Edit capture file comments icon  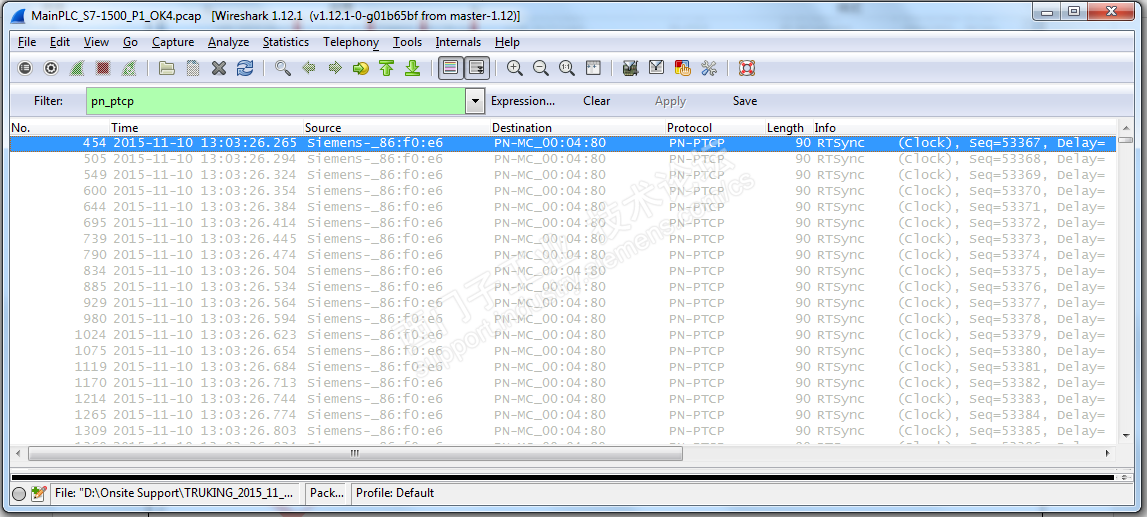coord(38,494)
